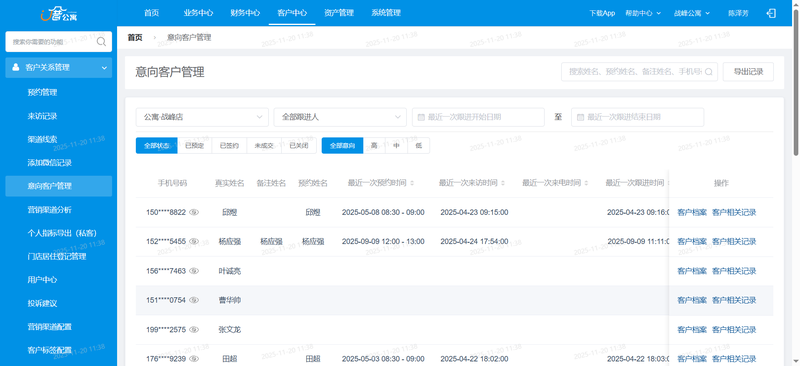The image size is (800, 366).
Task: Click the magnifier icon in sidebar search
Action: 101,42
